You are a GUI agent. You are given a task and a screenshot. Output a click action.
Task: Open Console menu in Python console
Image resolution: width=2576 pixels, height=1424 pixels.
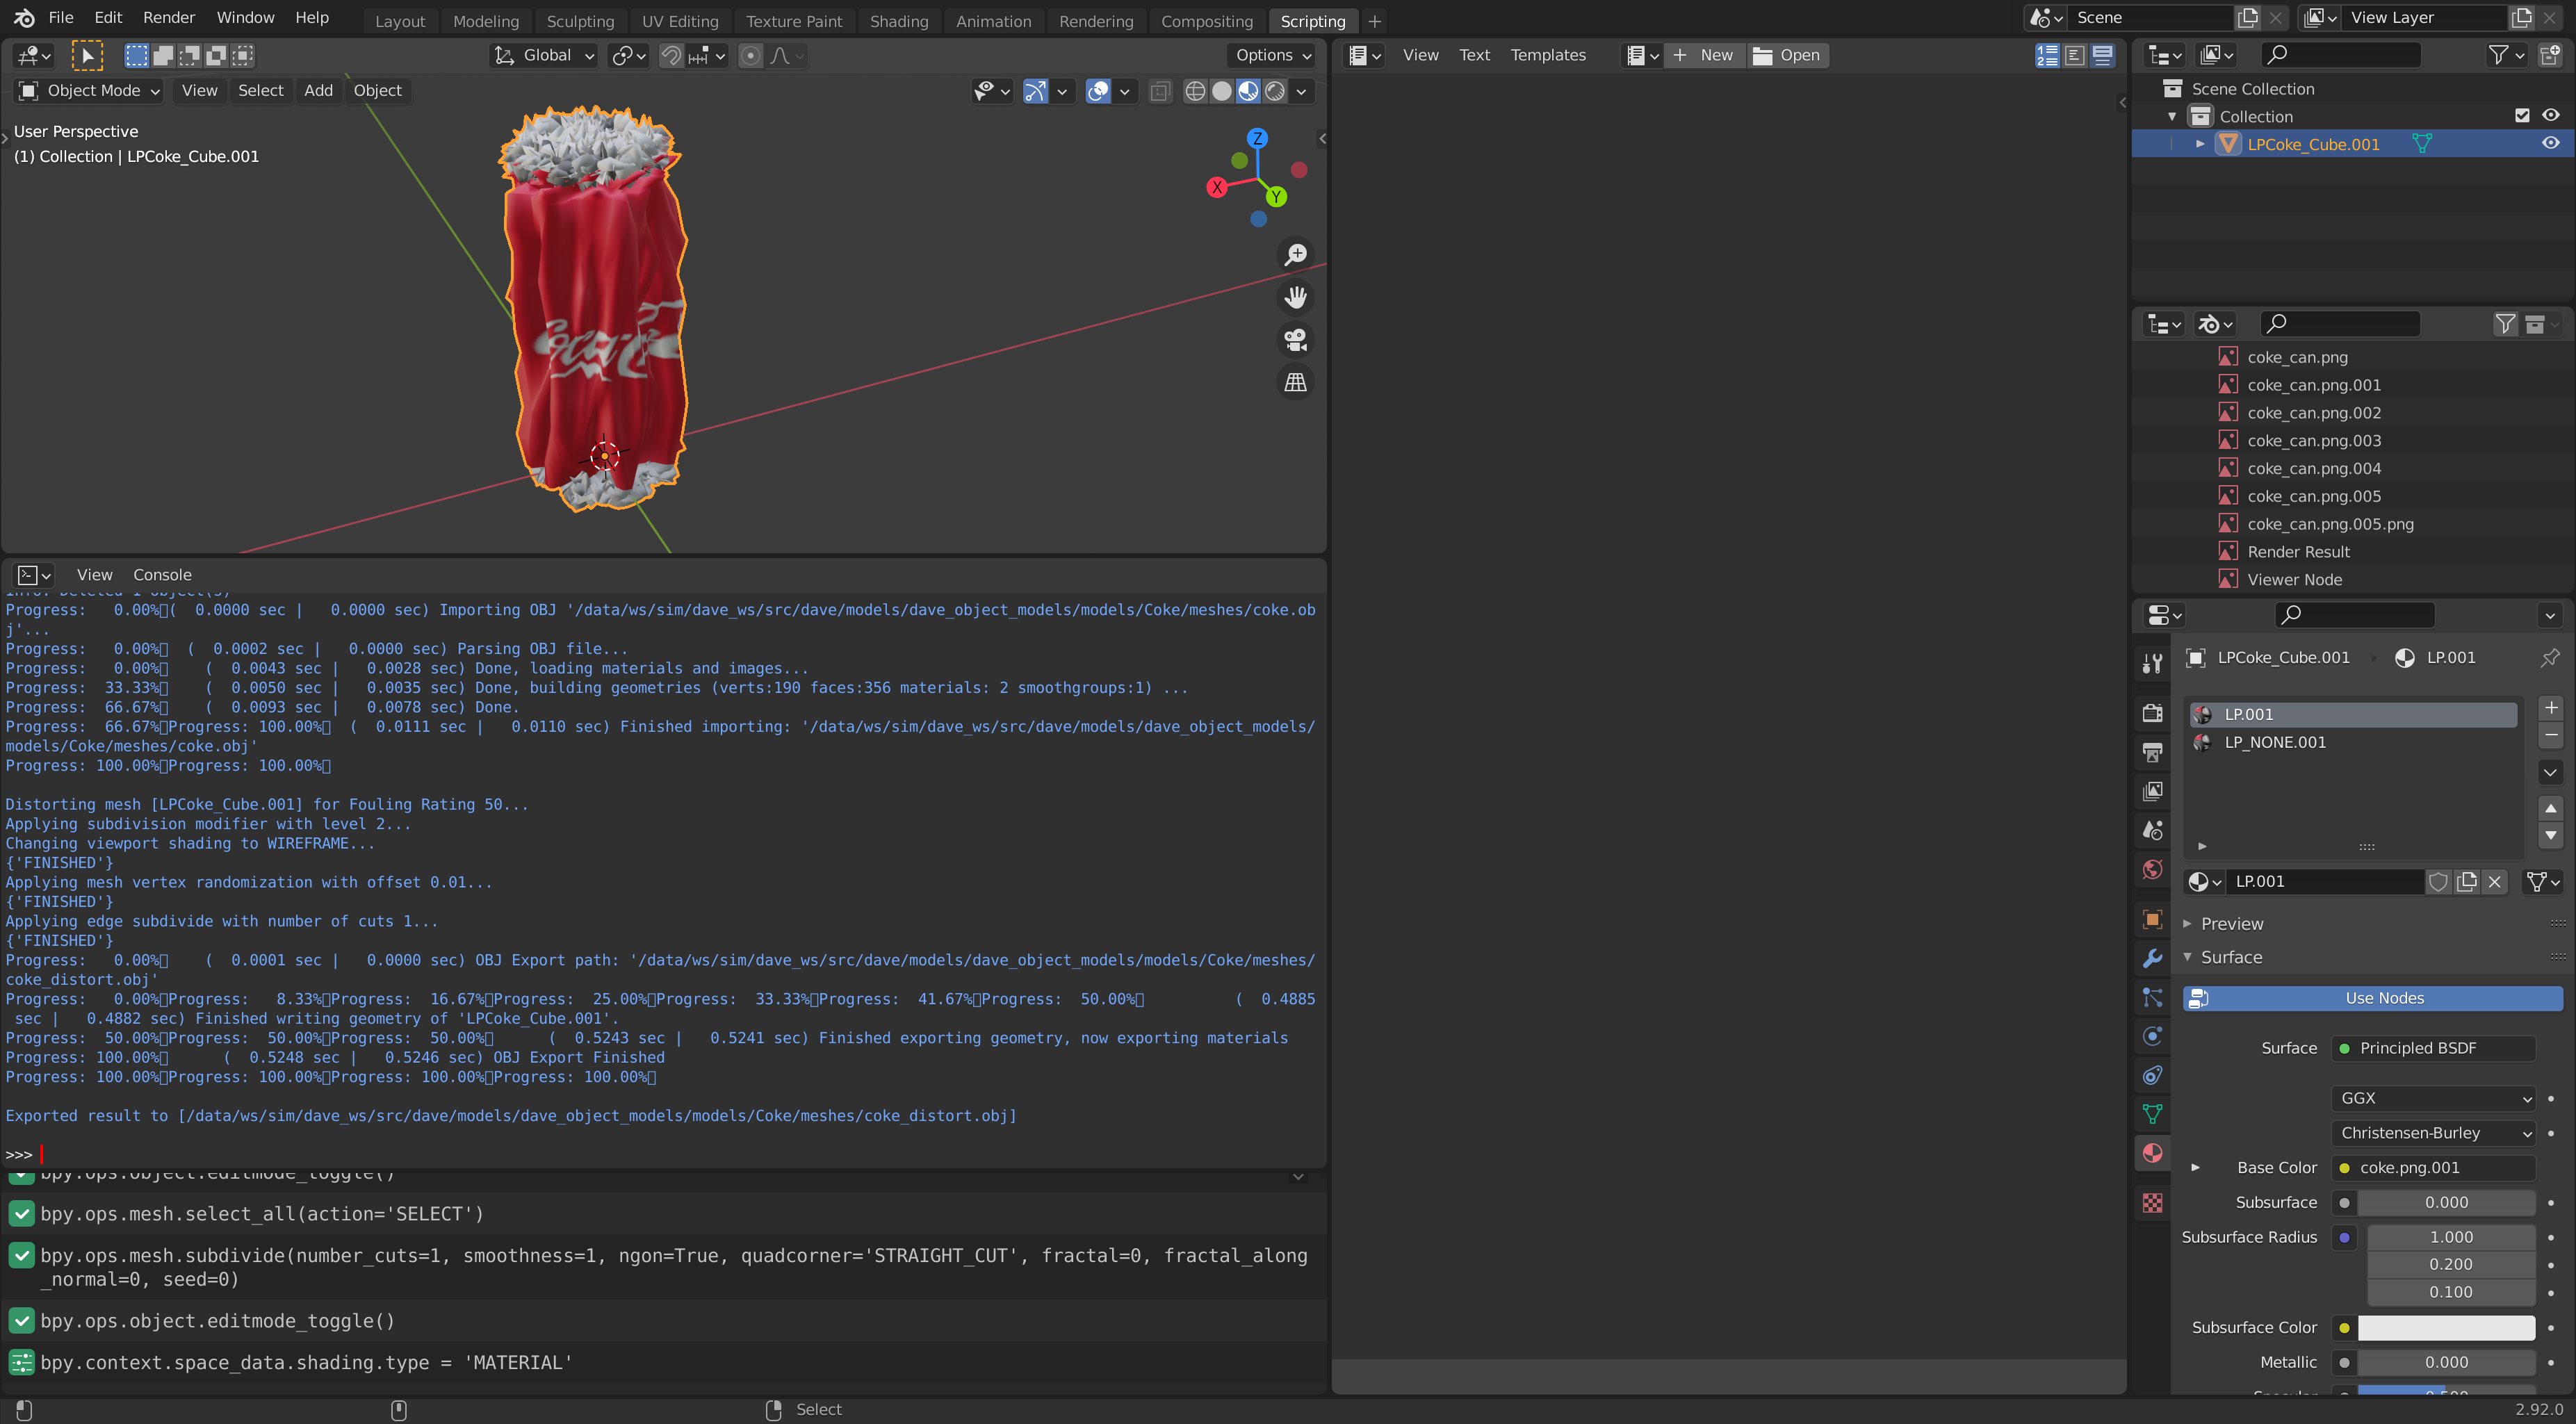pos(162,575)
